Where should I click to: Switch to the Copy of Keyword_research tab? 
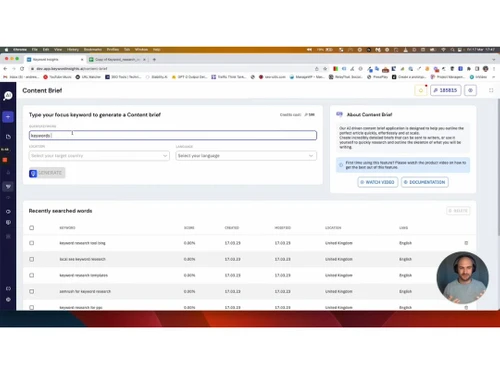[x=117, y=59]
